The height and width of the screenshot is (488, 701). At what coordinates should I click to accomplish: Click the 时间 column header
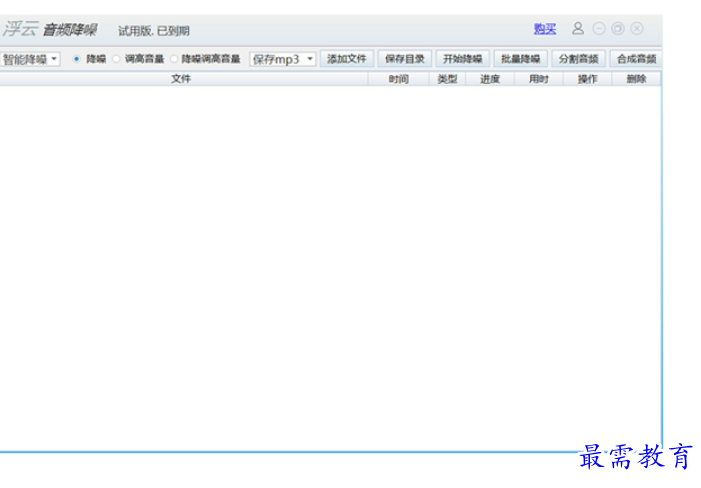pos(398,79)
